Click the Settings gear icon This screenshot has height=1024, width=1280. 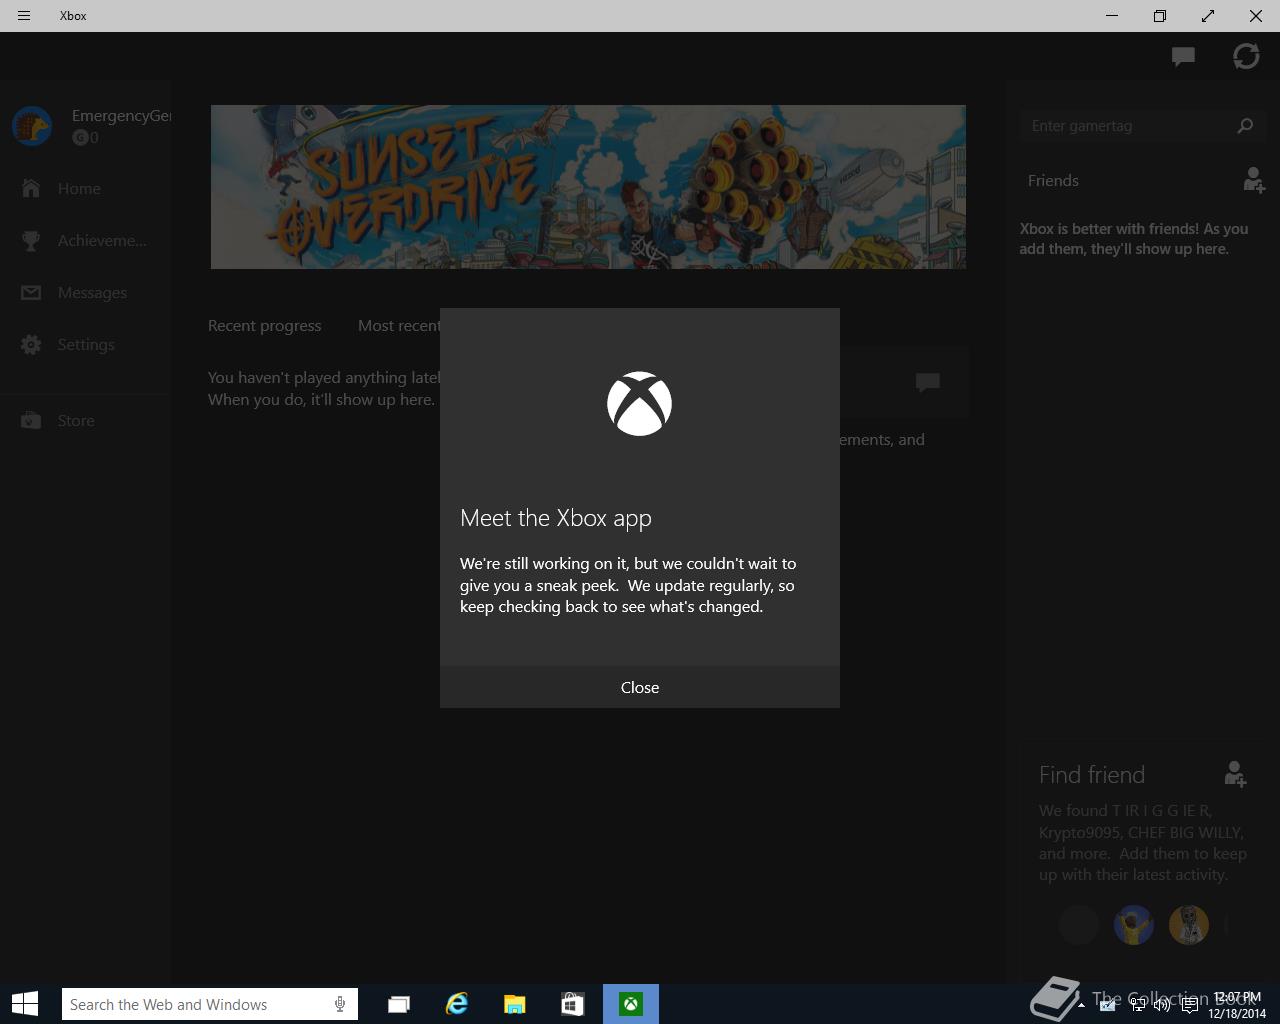[x=31, y=344]
